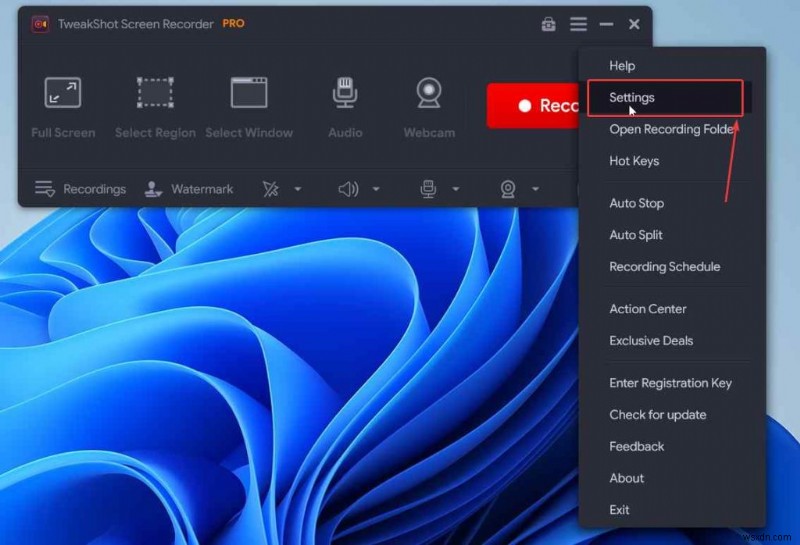Click the system sound speaker icon
Screen dimensions: 800x545
coord(348,189)
